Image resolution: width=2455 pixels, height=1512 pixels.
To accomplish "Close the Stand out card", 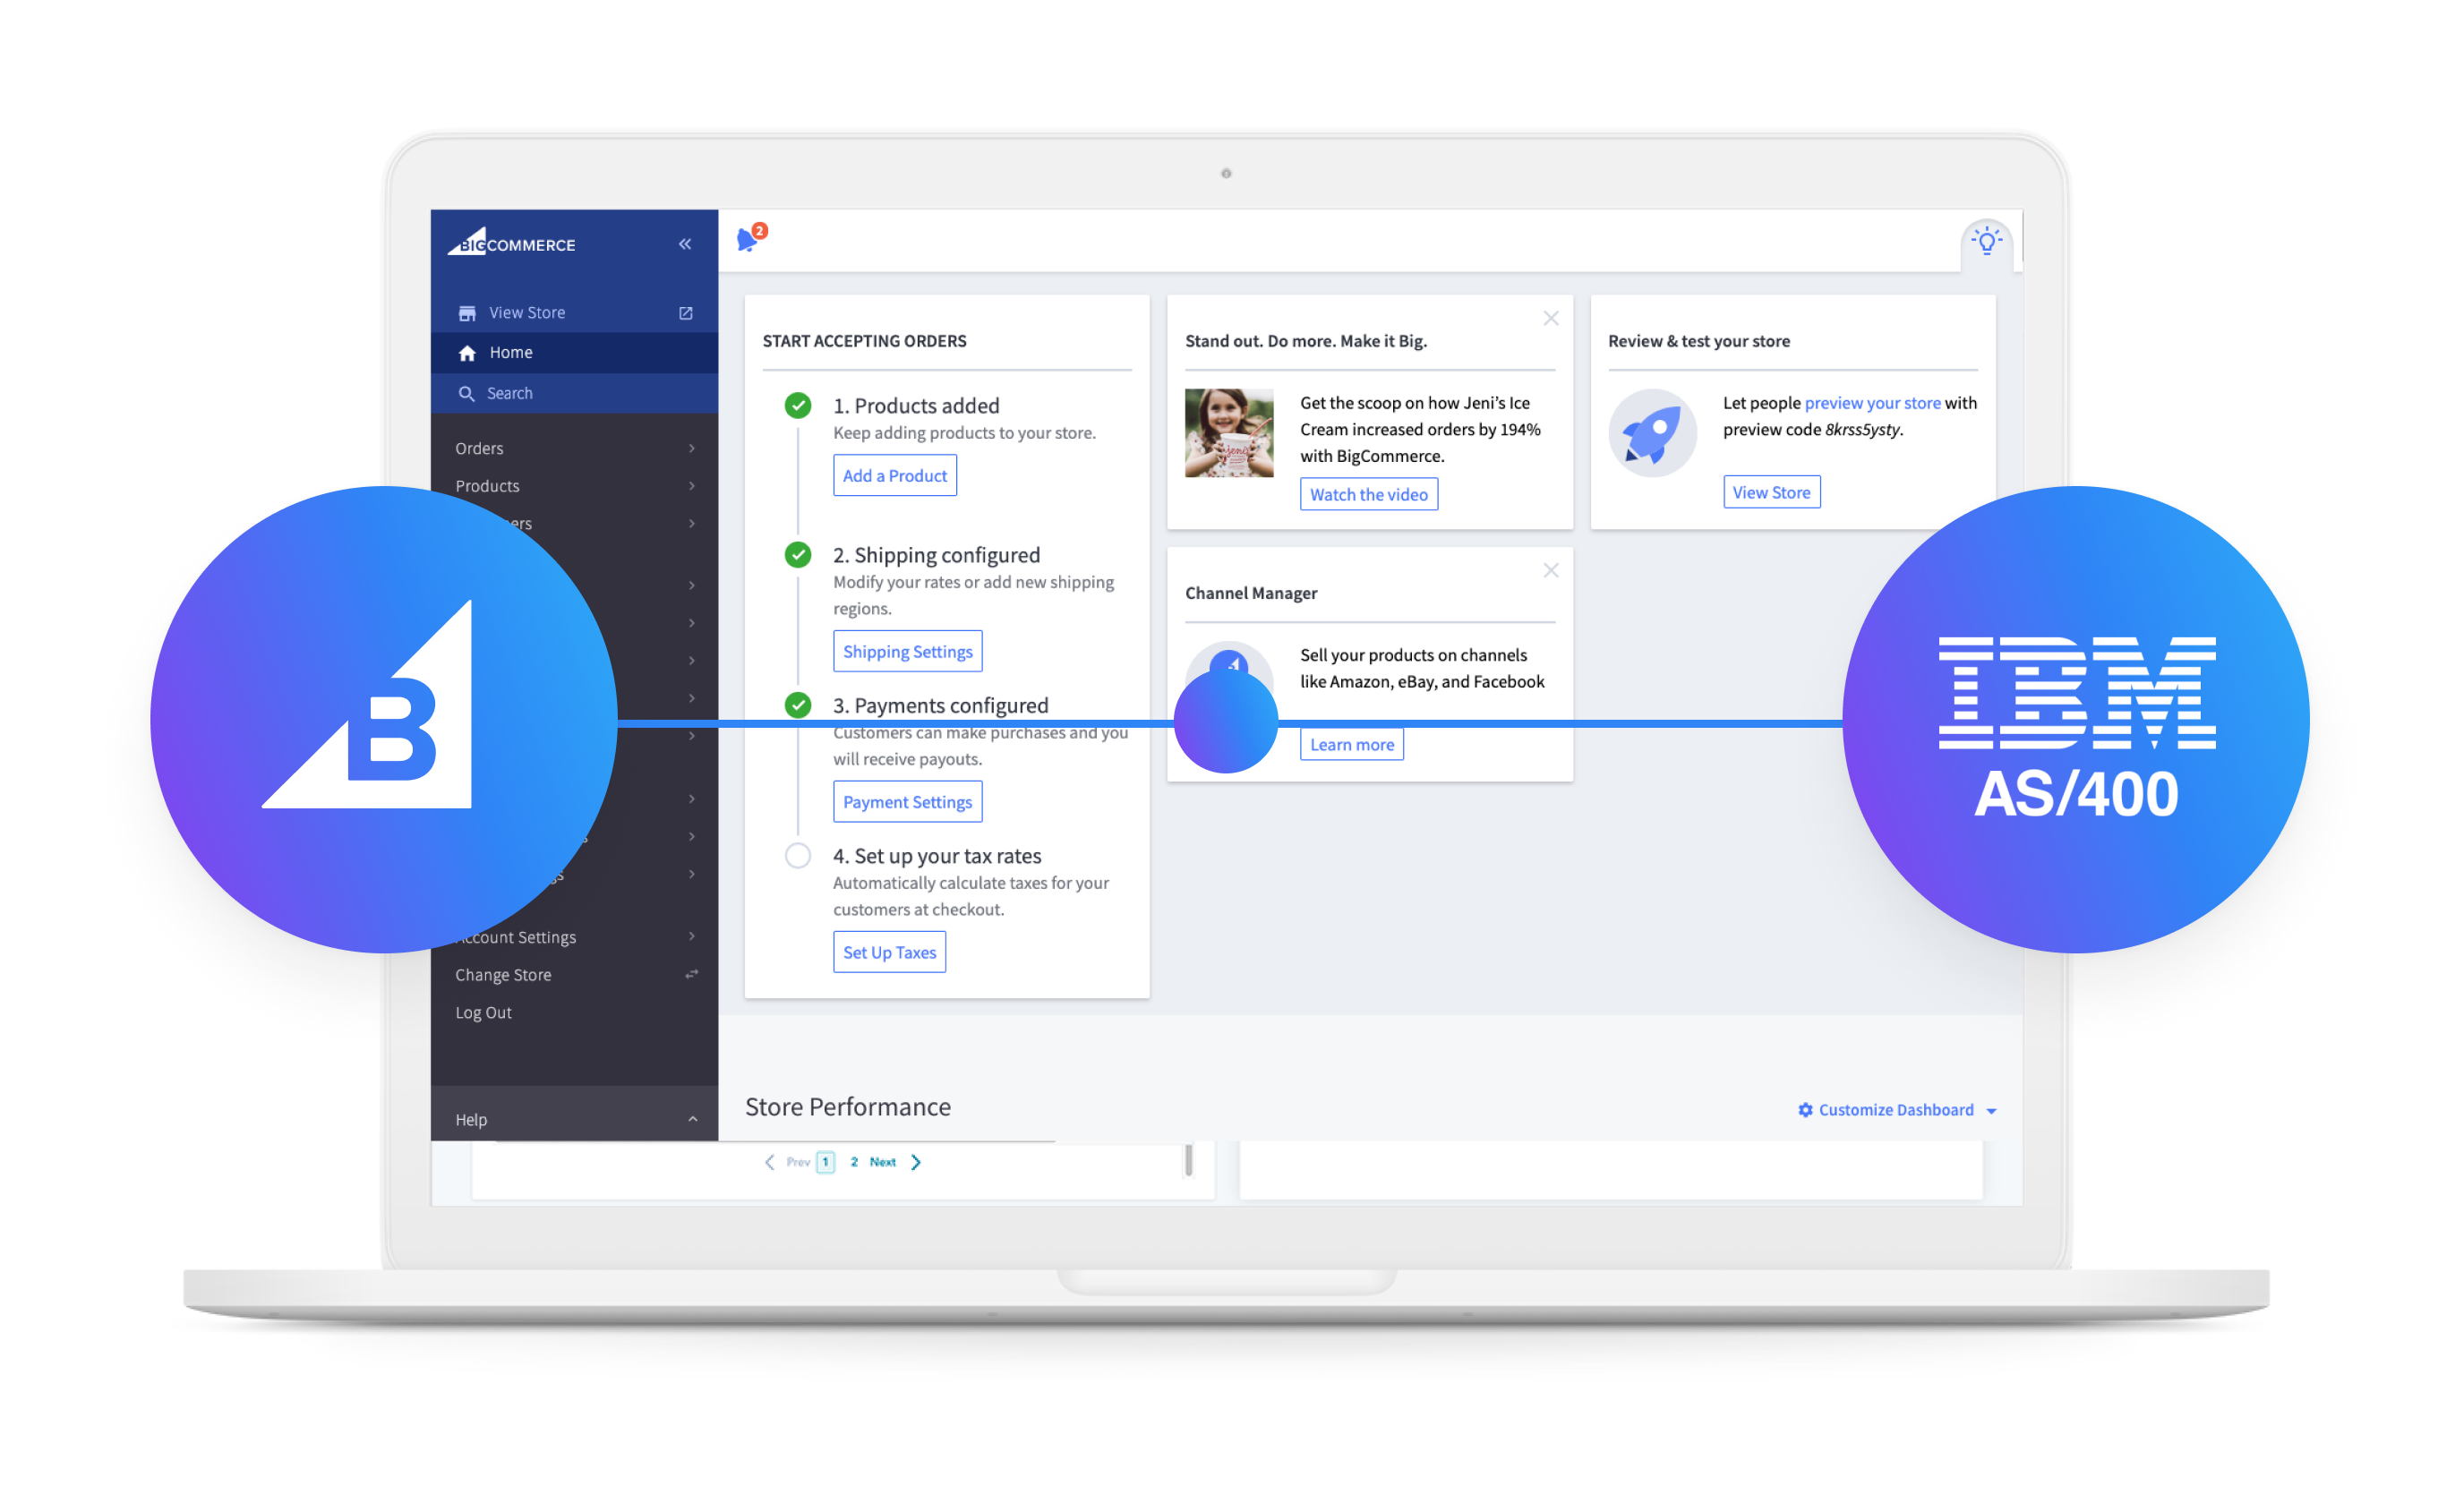I will click(1551, 318).
